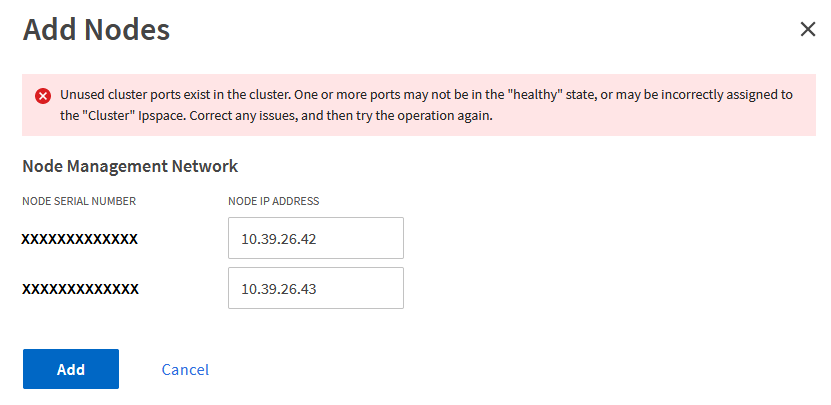Click the Add Nodes dialog title
Screen dimensions: 831x405
[x=96, y=30]
